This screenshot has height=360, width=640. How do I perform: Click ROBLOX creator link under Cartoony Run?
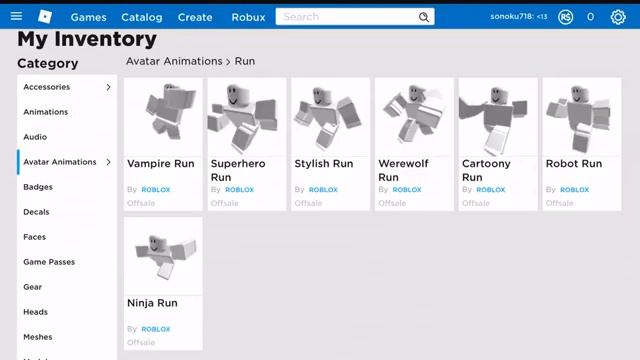pyautogui.click(x=491, y=190)
